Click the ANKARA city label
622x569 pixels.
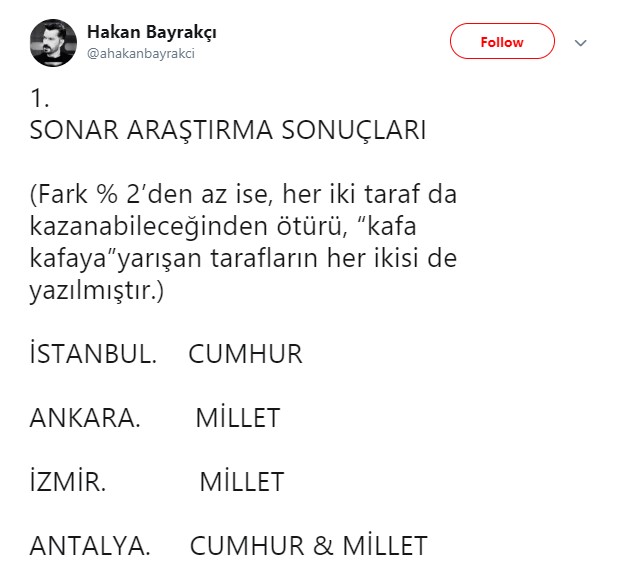coord(84,417)
